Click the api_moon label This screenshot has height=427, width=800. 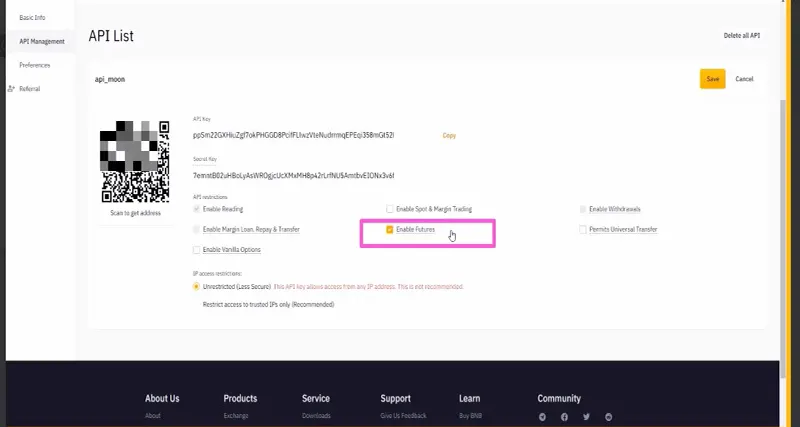click(x=110, y=80)
